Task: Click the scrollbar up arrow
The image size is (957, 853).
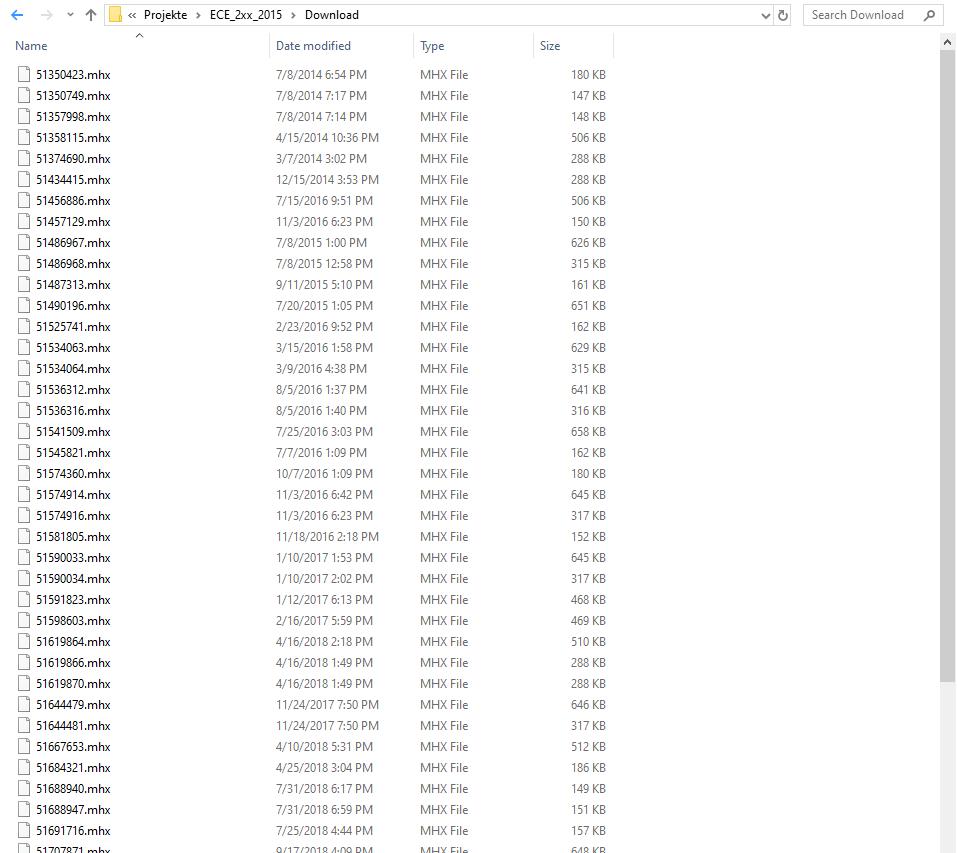Action: pyautogui.click(x=947, y=42)
